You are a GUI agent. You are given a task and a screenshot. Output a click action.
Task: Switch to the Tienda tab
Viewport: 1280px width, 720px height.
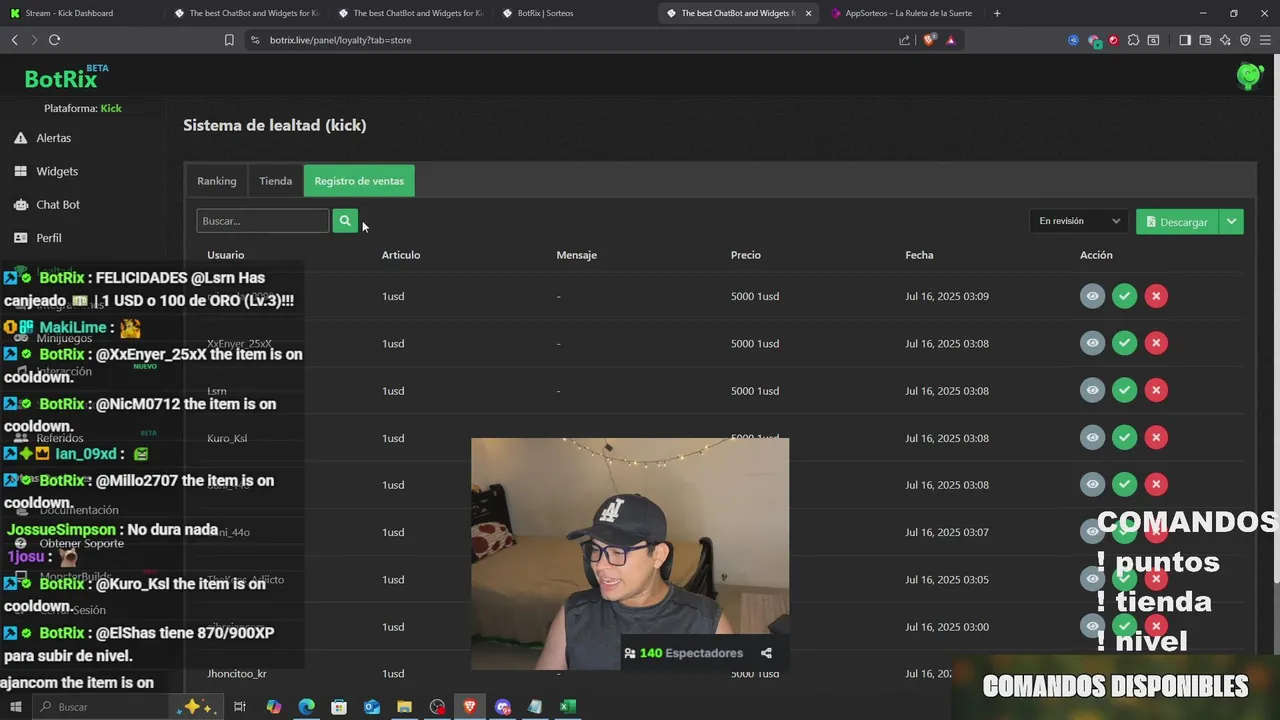(x=276, y=181)
